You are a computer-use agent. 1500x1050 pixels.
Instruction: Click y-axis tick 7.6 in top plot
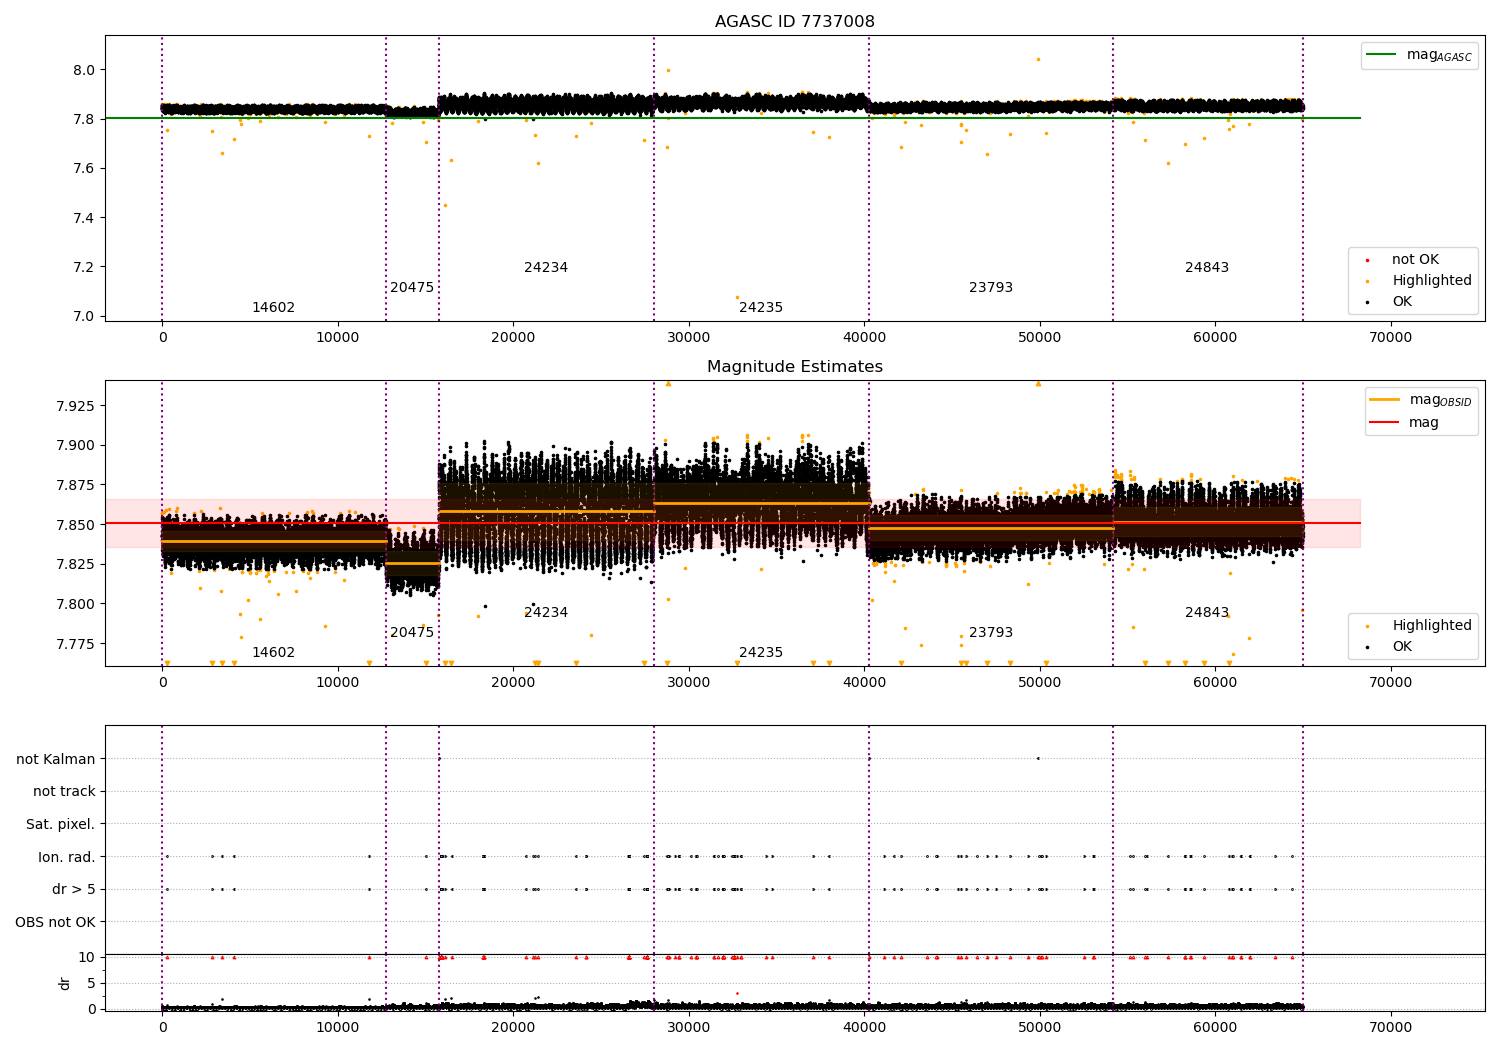[83, 169]
